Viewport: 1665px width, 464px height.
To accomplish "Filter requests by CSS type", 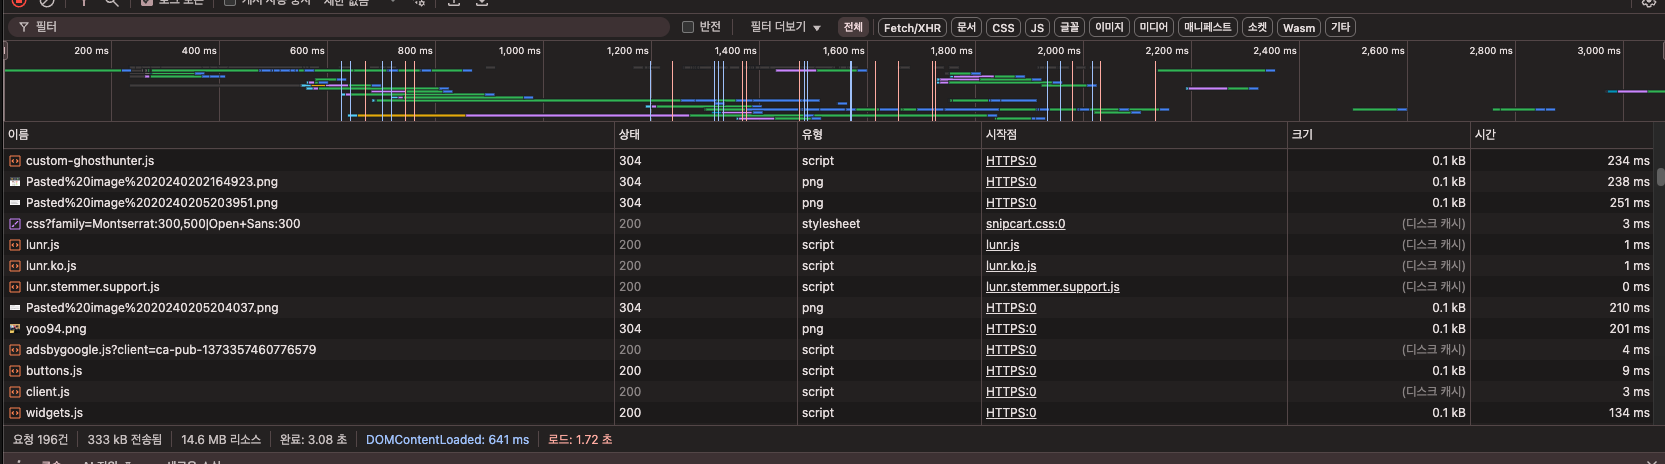I will click(1003, 28).
